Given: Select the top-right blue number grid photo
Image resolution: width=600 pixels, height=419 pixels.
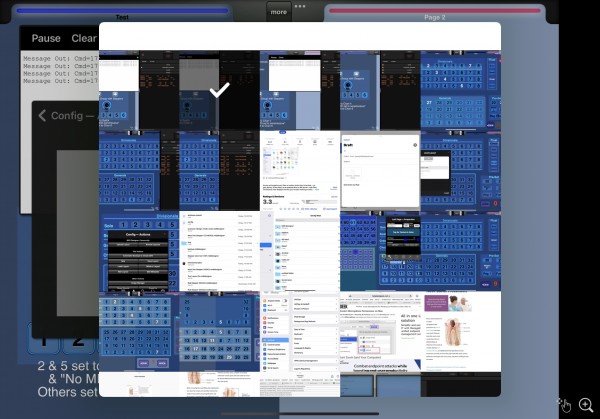Looking at the screenshot, I should (x=461, y=90).
